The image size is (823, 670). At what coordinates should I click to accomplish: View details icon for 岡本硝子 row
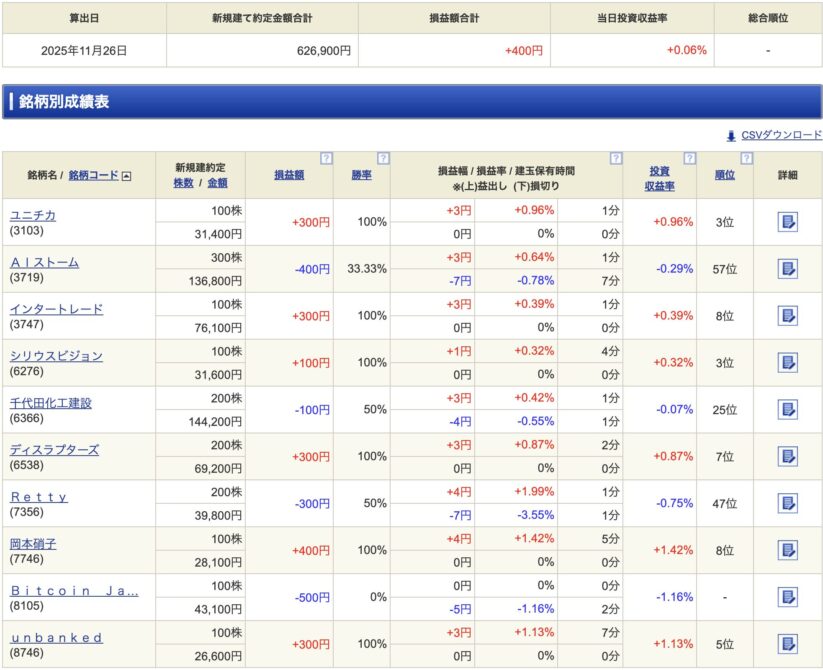click(x=787, y=550)
